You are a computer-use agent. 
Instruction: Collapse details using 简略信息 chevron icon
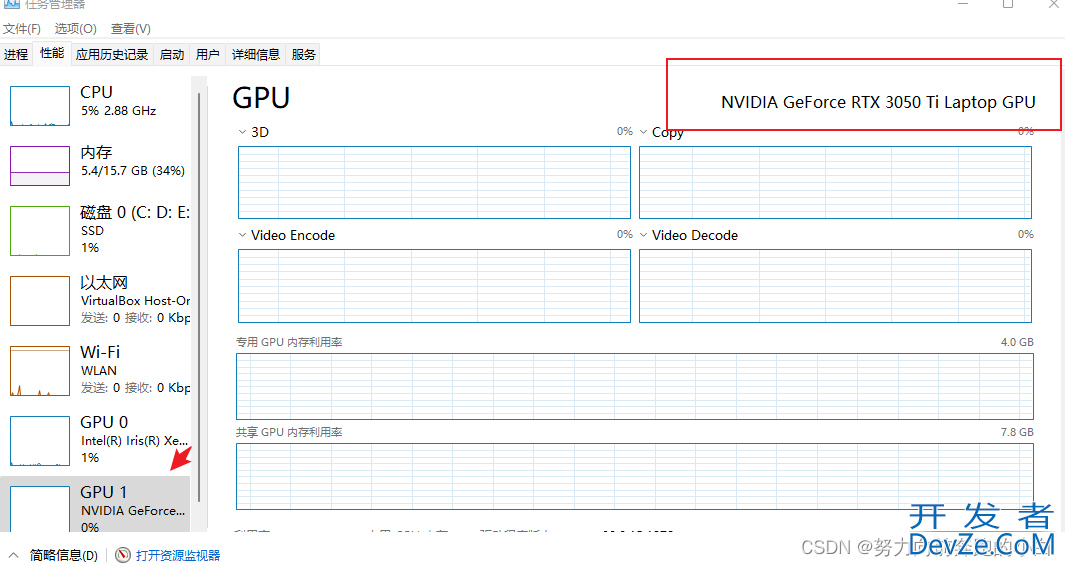[14, 555]
